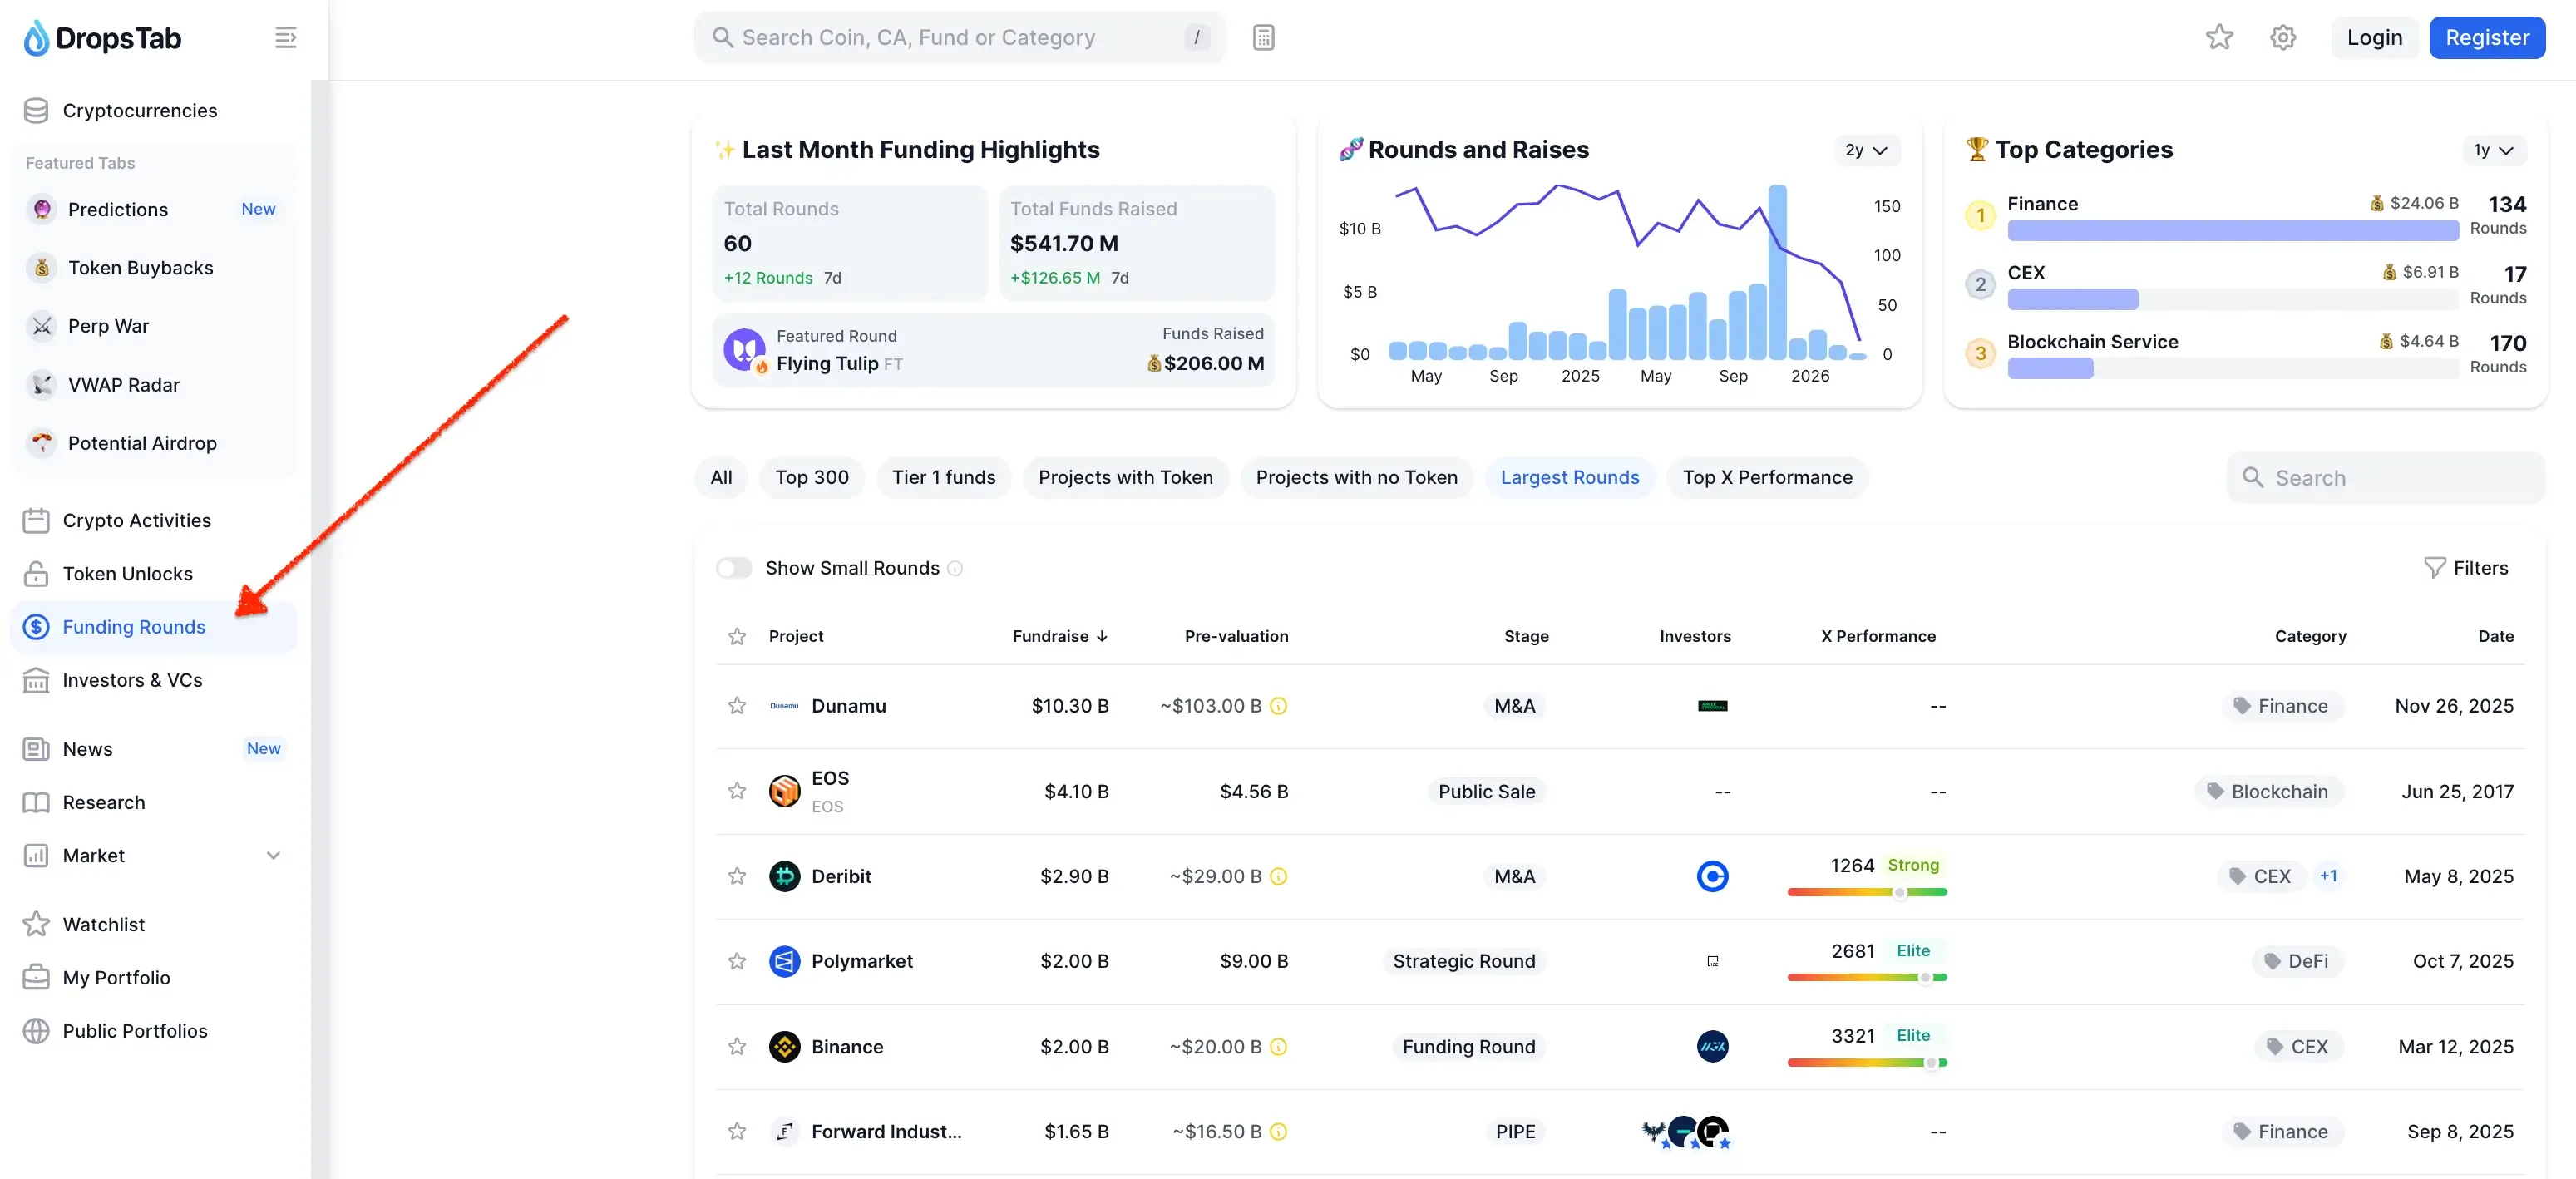Viewport: 2576px width, 1179px height.
Task: Open Coinbase investor icon in Deribit row
Action: tap(1712, 877)
